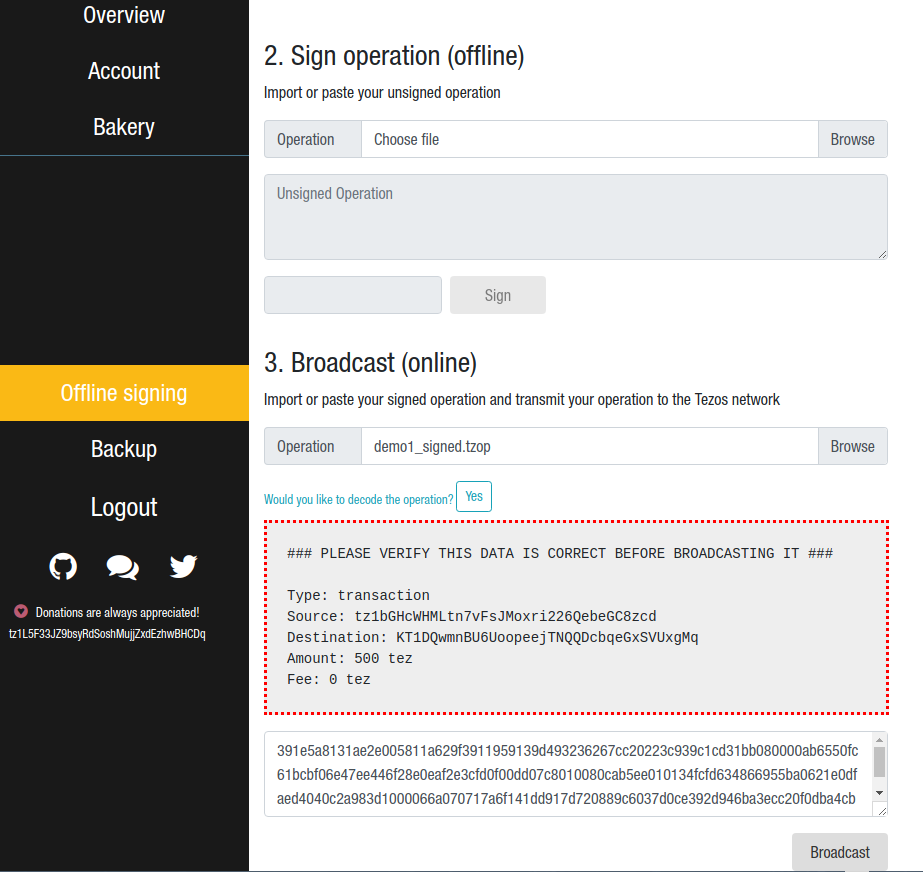Screen dimensions: 923x872
Task: Click Logout in the sidebar
Action: [x=124, y=507]
